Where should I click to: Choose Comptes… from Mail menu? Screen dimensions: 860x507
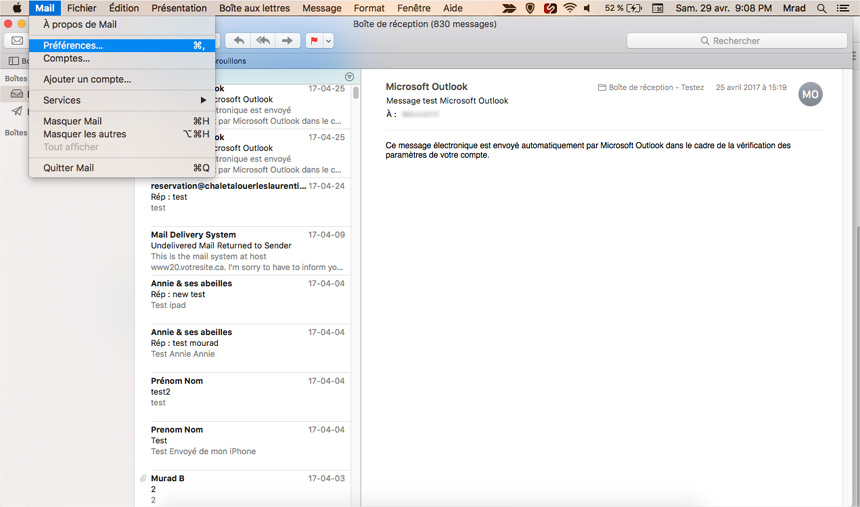coord(122,58)
